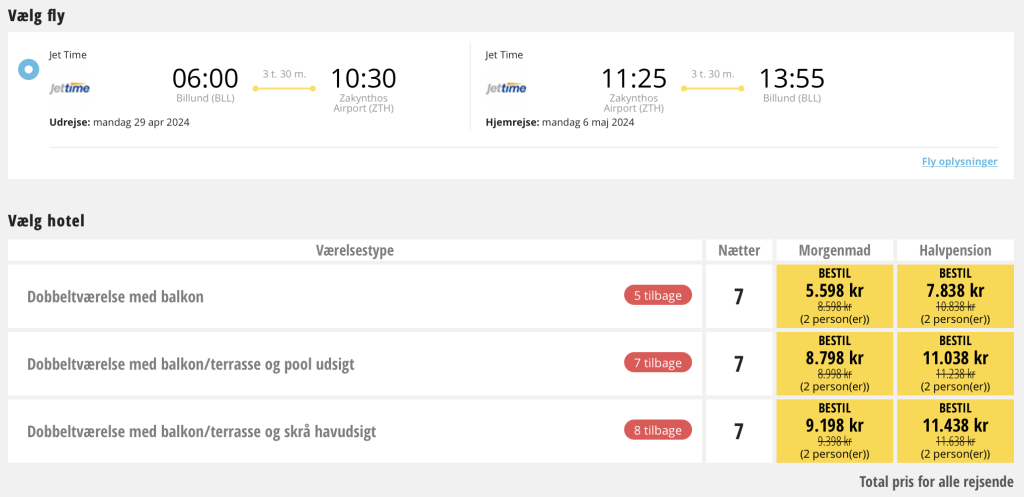Select the room with skrå havudsigt row
Screen dimensions: 1024x497
pos(201,431)
